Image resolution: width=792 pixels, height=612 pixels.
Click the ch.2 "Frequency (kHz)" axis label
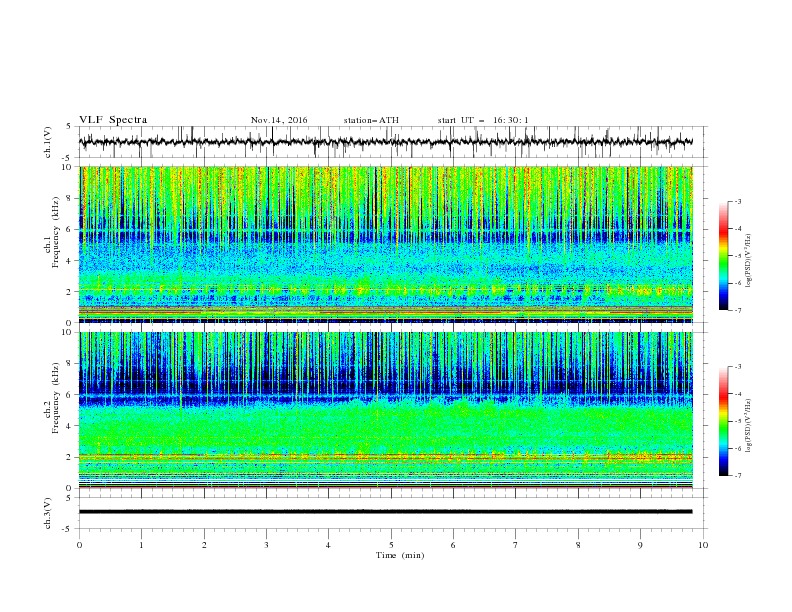point(56,398)
